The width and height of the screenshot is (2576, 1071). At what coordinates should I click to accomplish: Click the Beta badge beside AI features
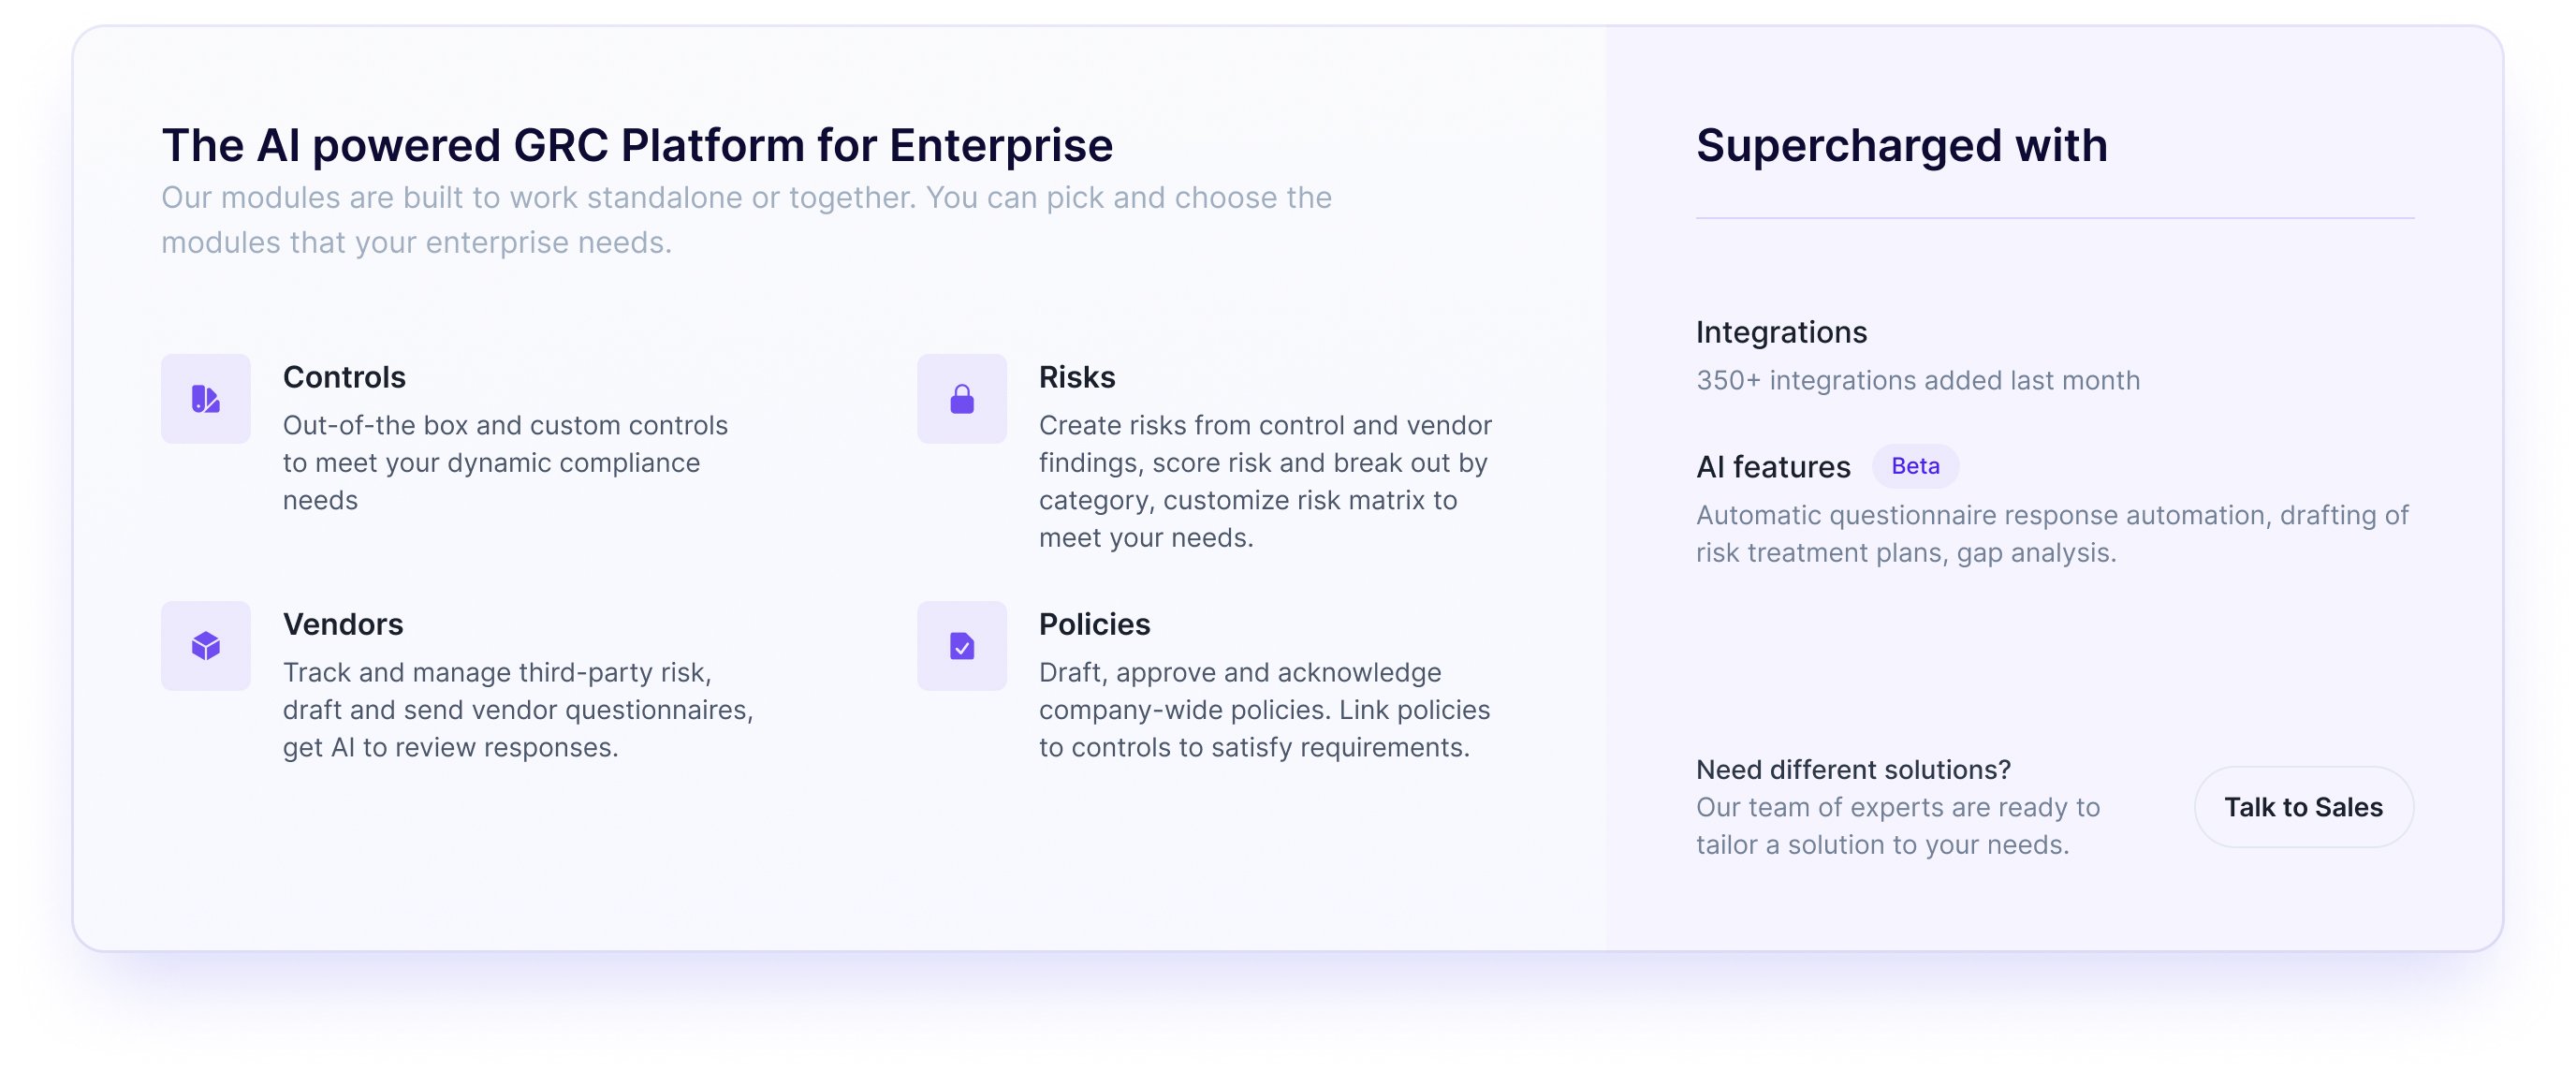point(1914,466)
